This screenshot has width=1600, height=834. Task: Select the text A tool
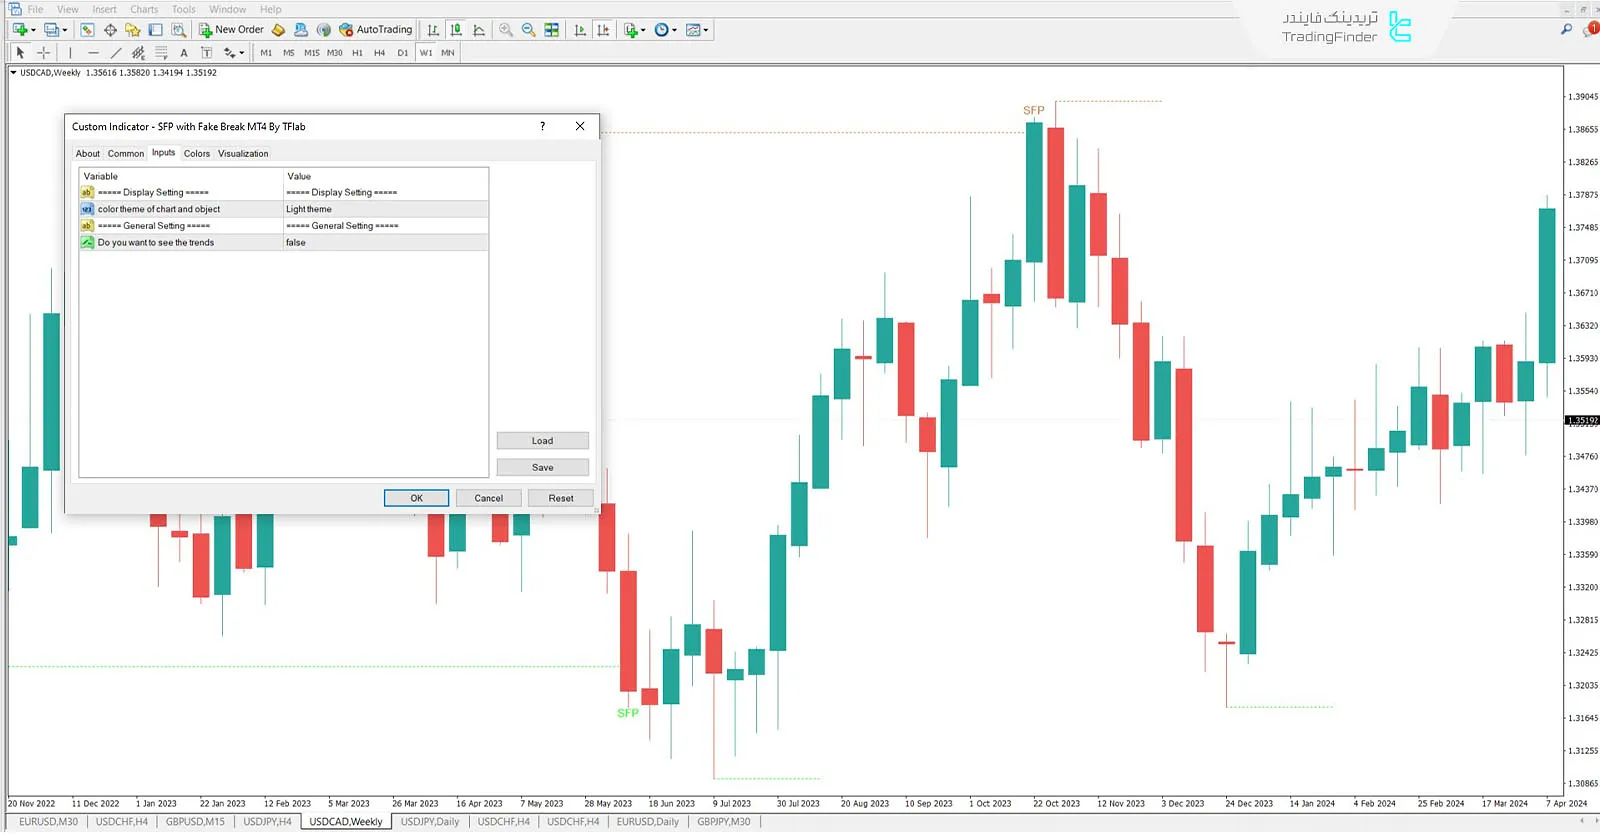184,53
